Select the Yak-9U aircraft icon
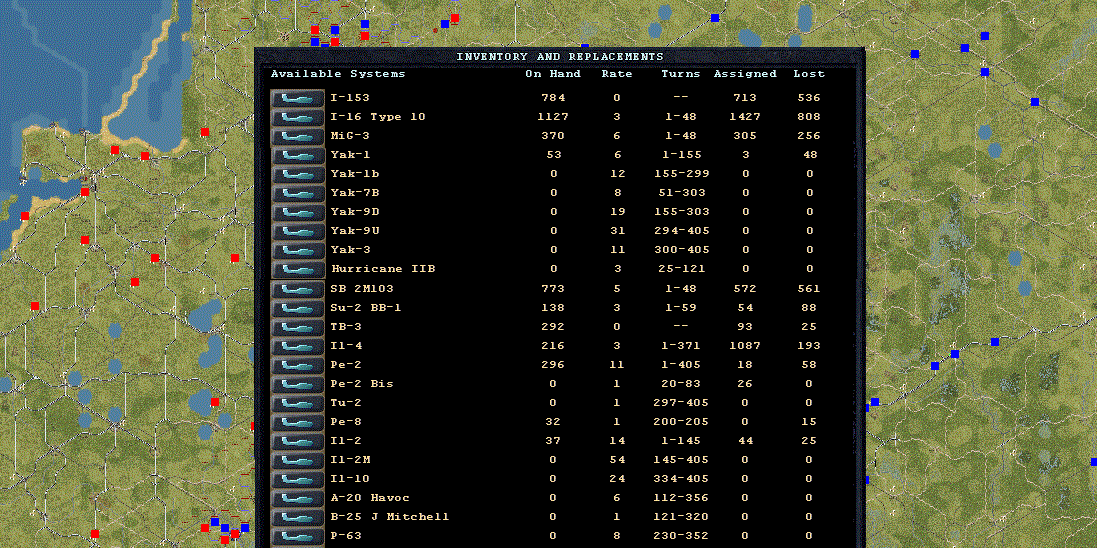The image size is (1097, 548). point(298,231)
